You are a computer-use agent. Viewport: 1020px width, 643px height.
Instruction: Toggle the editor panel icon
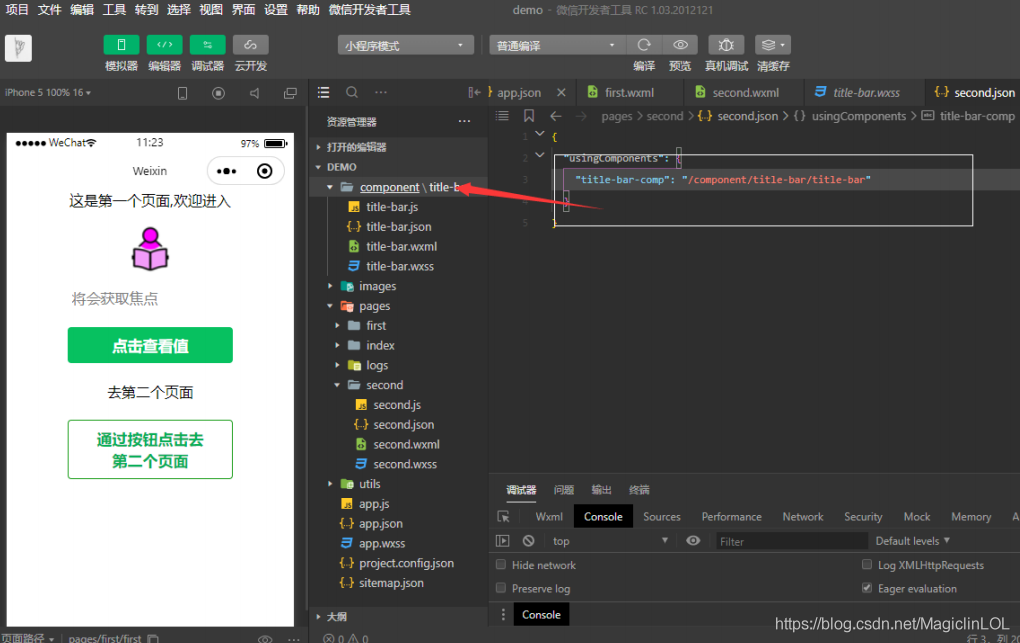pyautogui.click(x=165, y=45)
